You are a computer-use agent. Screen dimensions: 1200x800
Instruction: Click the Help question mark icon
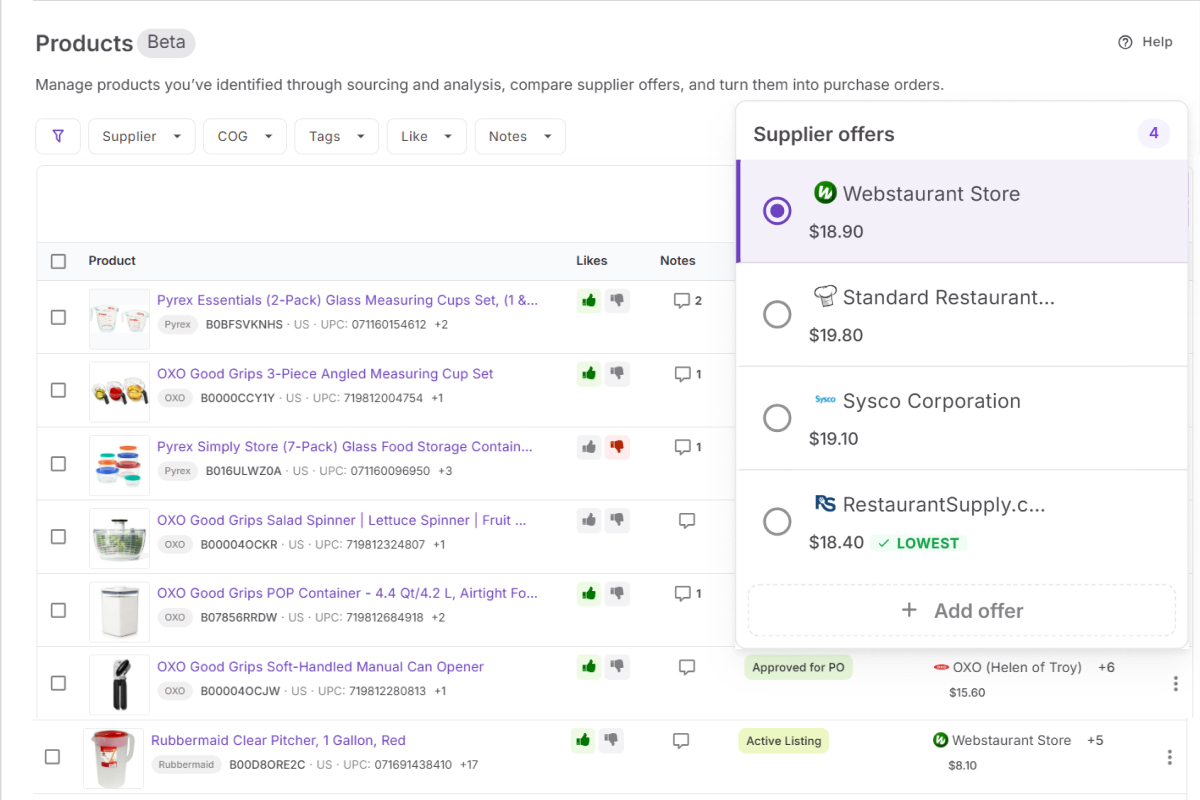(x=1125, y=42)
